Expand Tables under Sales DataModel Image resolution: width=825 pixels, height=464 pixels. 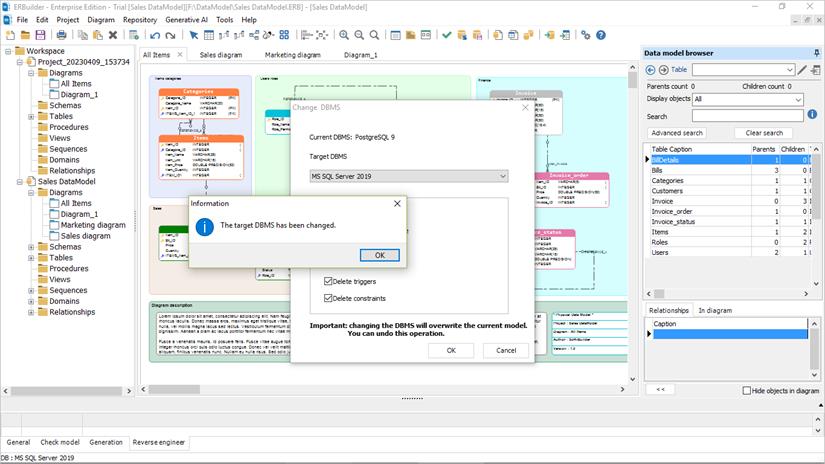point(31,258)
